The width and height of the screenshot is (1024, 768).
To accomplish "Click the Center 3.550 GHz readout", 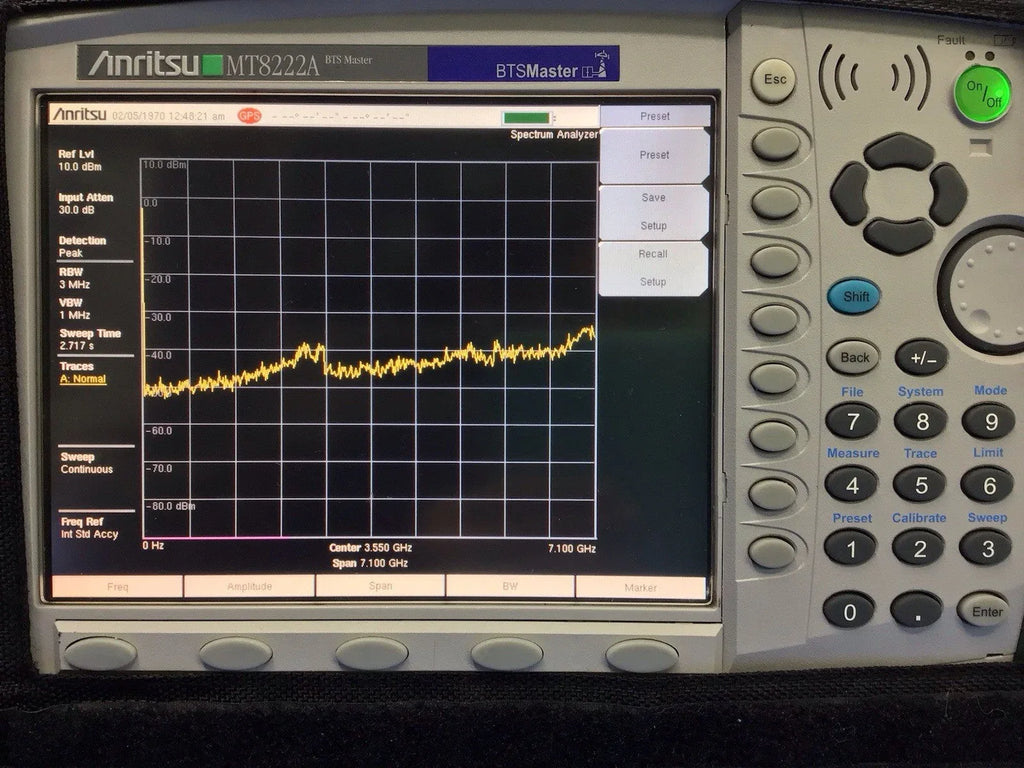I will [x=370, y=548].
